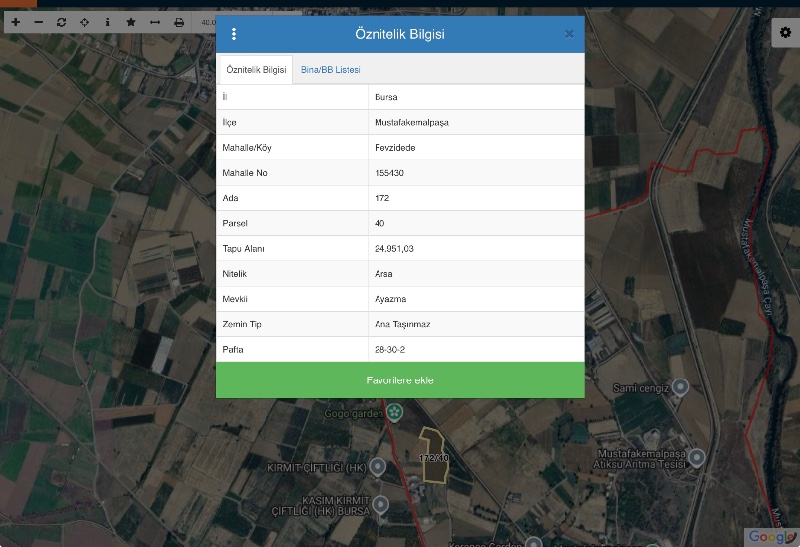This screenshot has height=547, width=800.
Task: Switch to the Bina/BB Listesi tab
Action: 331,69
